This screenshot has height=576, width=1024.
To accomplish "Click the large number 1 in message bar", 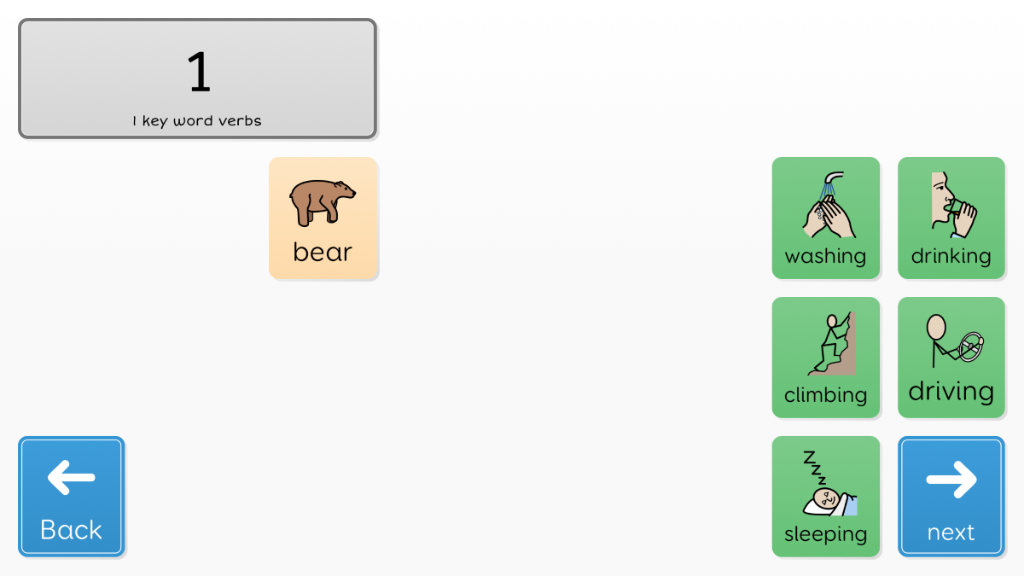I will tap(199, 72).
